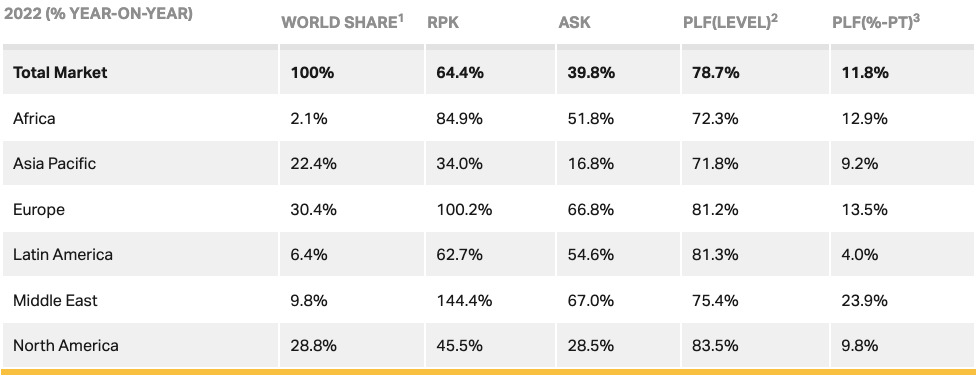The image size is (977, 379).
Task: Click Middle East RPK value 144.4%
Action: [x=464, y=300]
